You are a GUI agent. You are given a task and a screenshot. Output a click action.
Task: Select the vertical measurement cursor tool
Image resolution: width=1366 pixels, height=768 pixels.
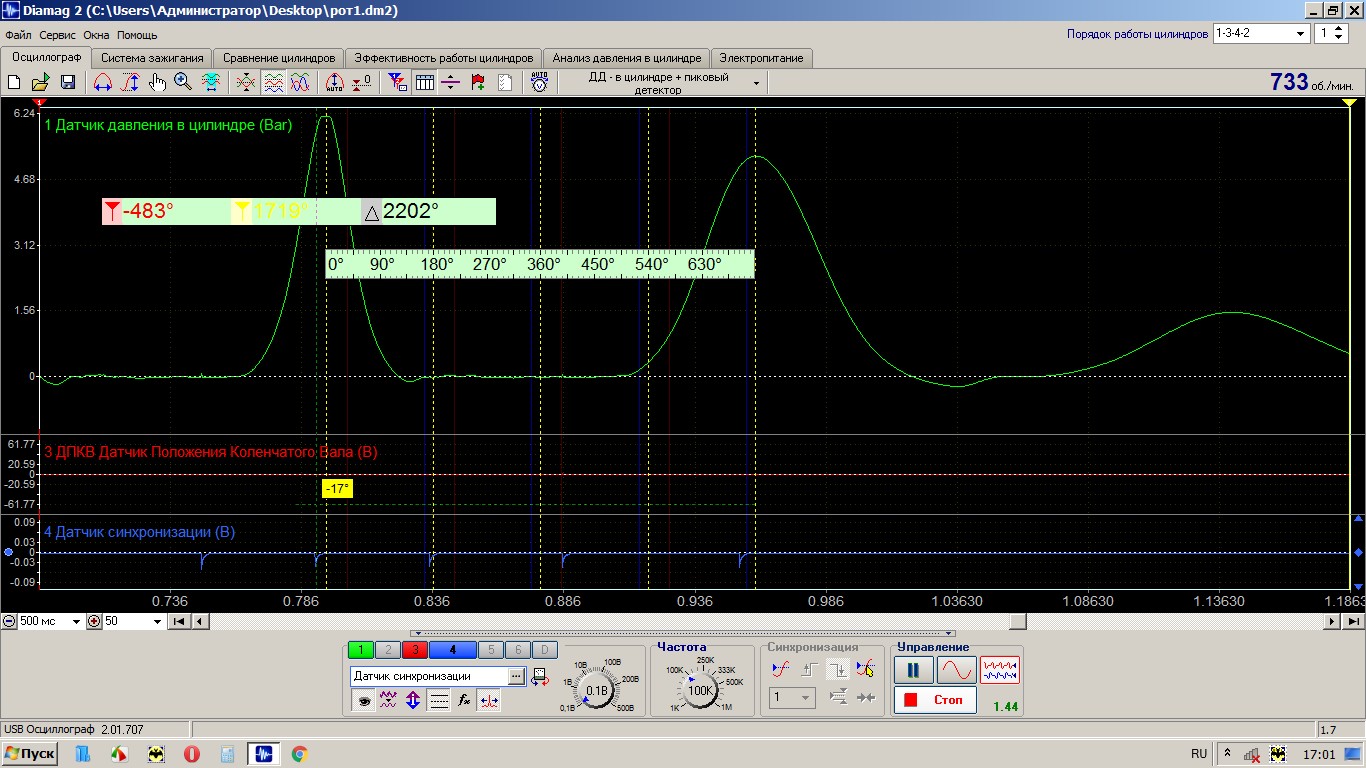coord(130,83)
